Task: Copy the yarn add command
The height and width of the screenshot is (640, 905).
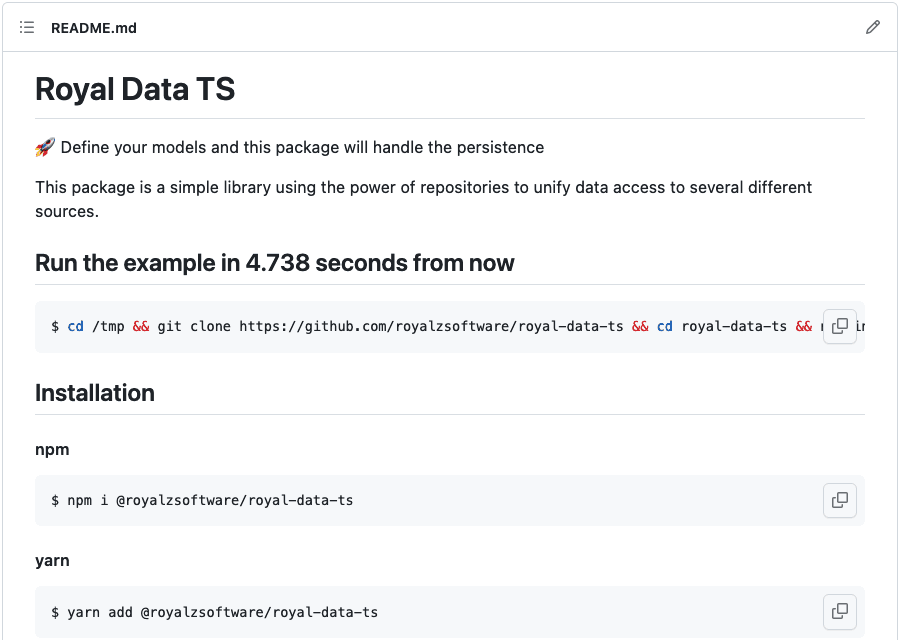Action: click(840, 612)
